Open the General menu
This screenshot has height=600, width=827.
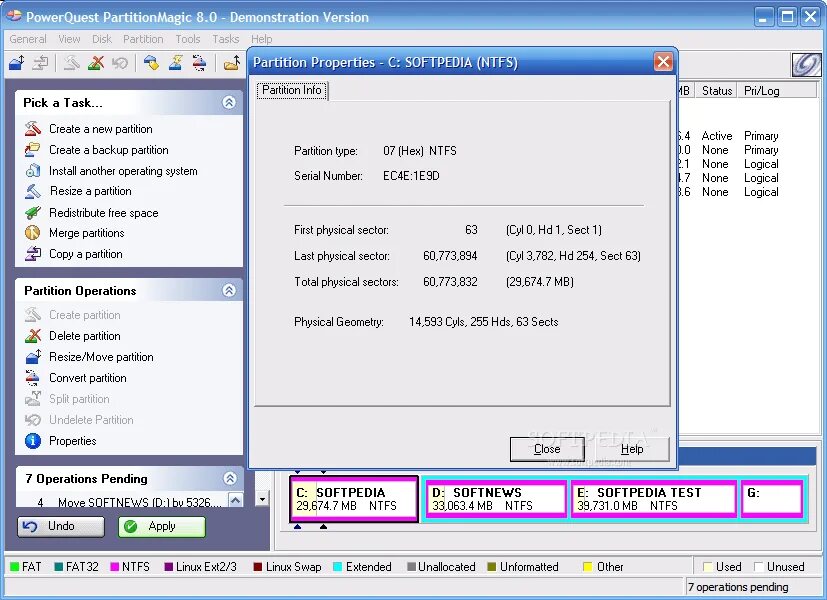[28, 39]
